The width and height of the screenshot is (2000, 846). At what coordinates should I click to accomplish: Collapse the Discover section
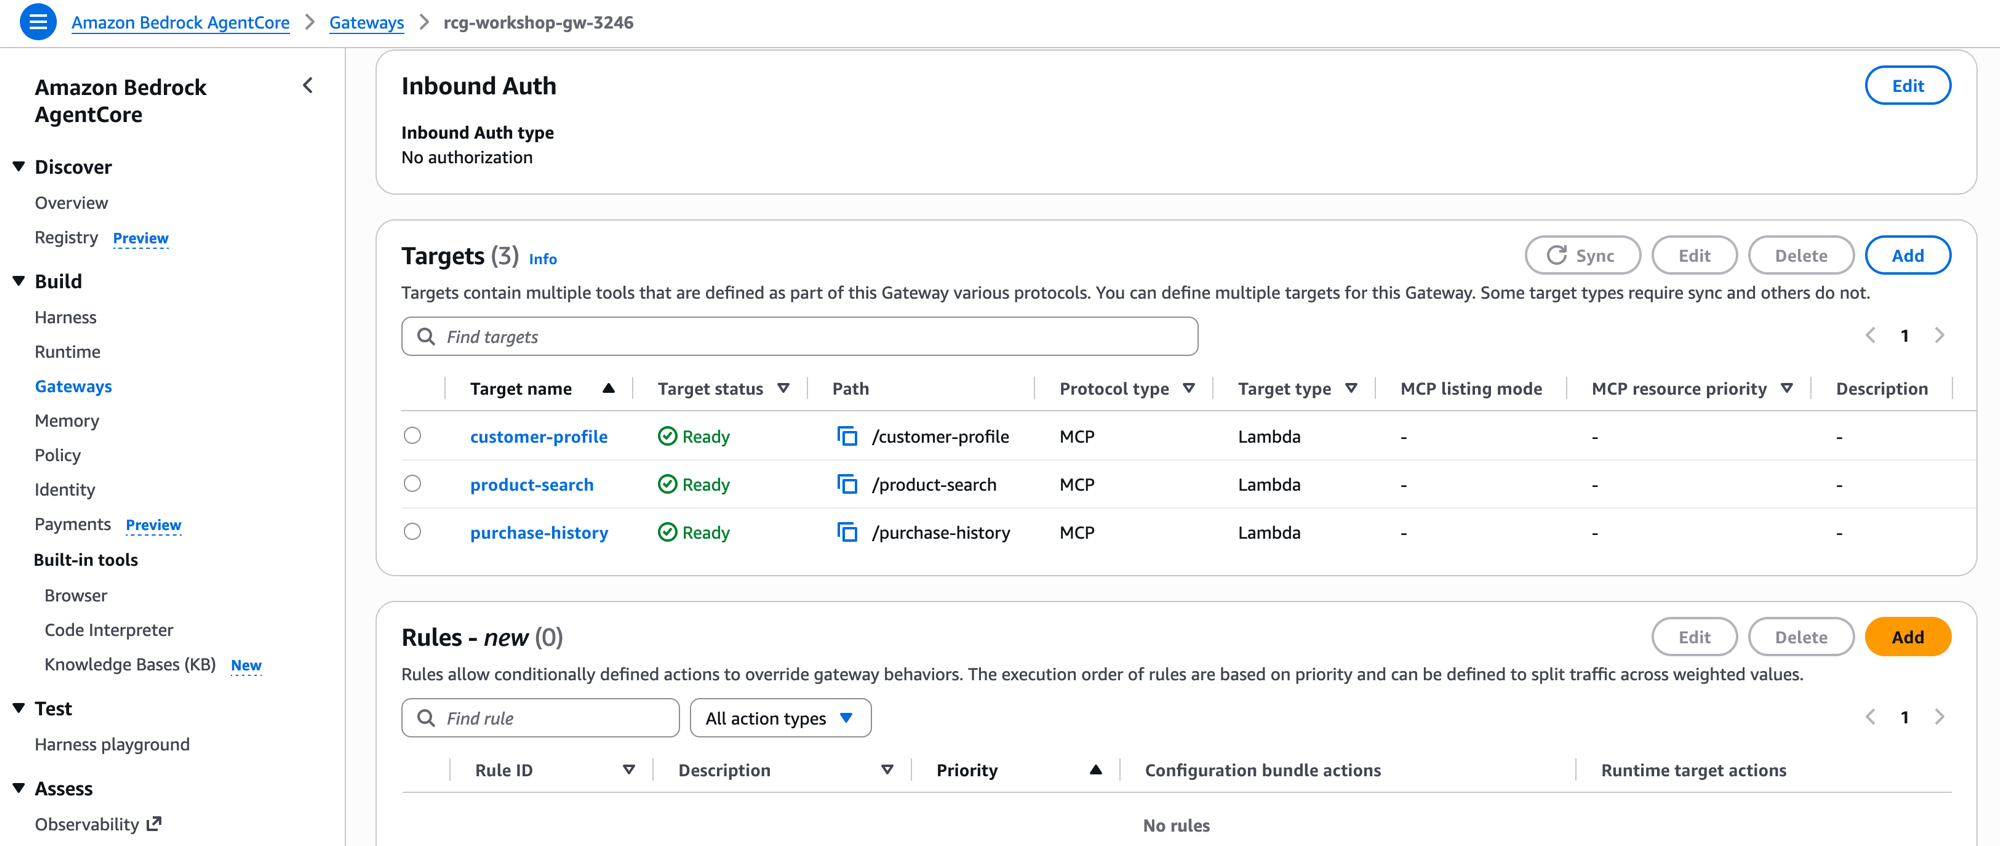19,167
